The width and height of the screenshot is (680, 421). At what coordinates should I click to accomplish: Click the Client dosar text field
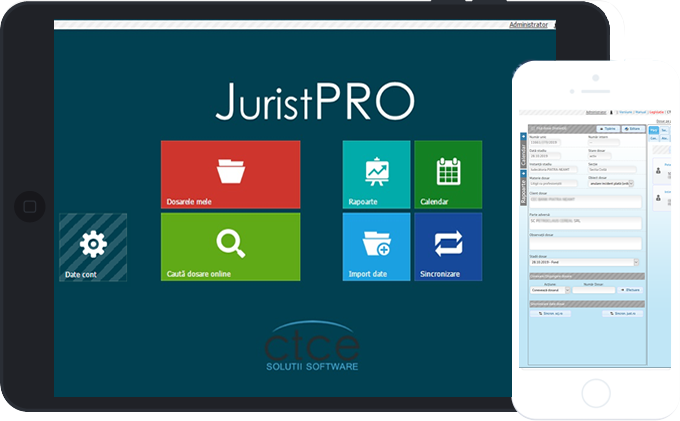pos(585,202)
